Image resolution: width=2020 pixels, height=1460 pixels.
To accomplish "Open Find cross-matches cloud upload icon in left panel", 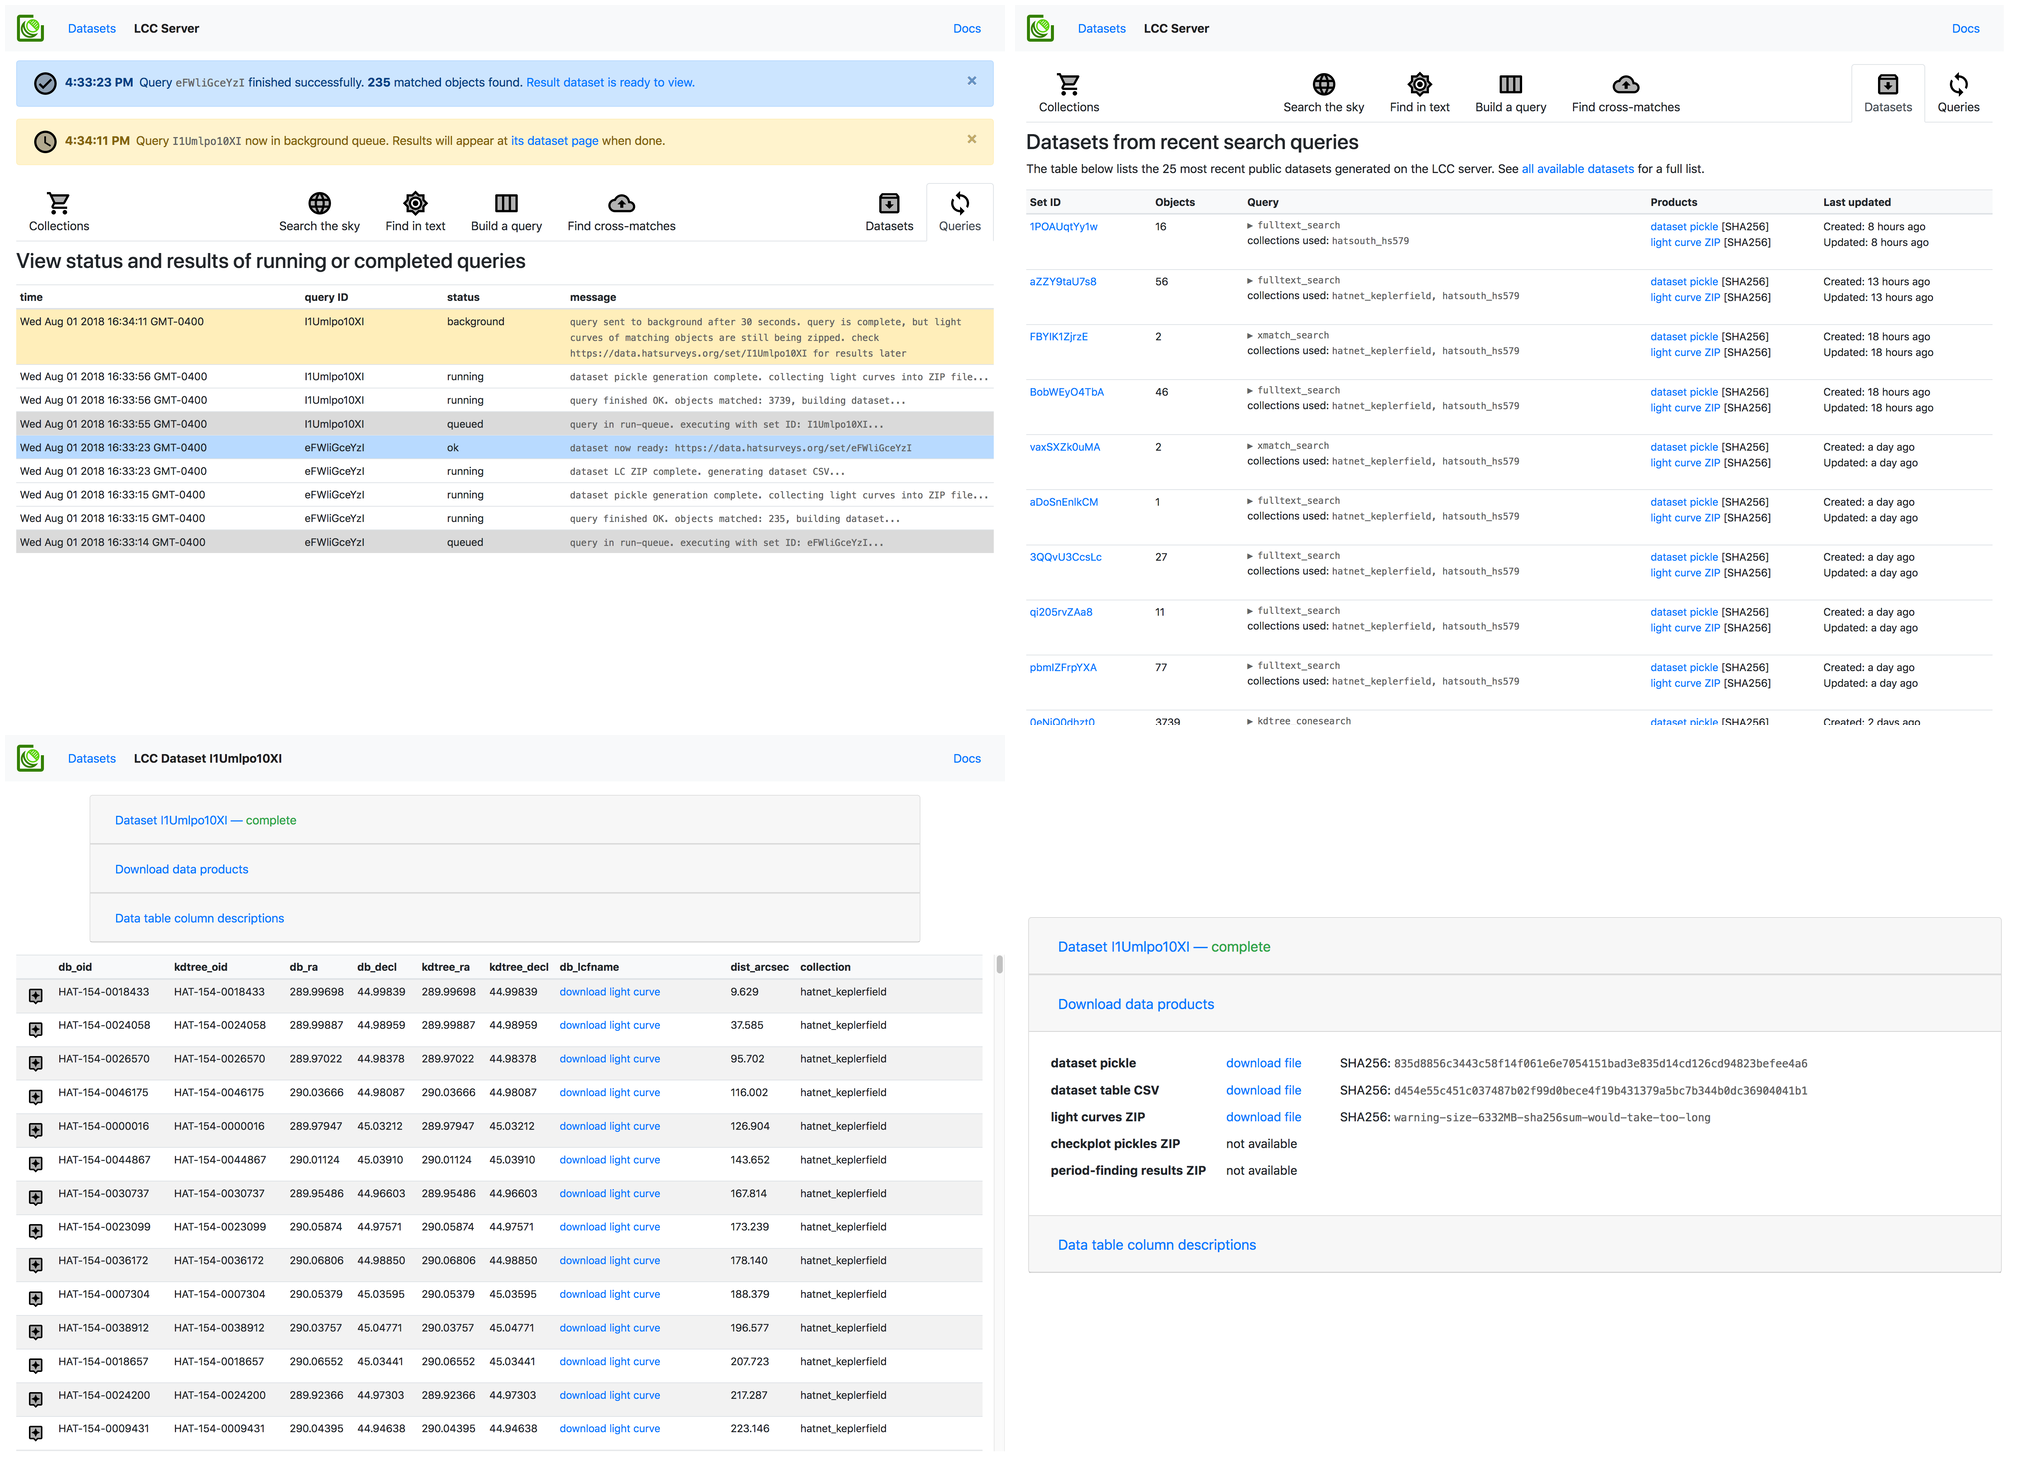I will (x=621, y=204).
